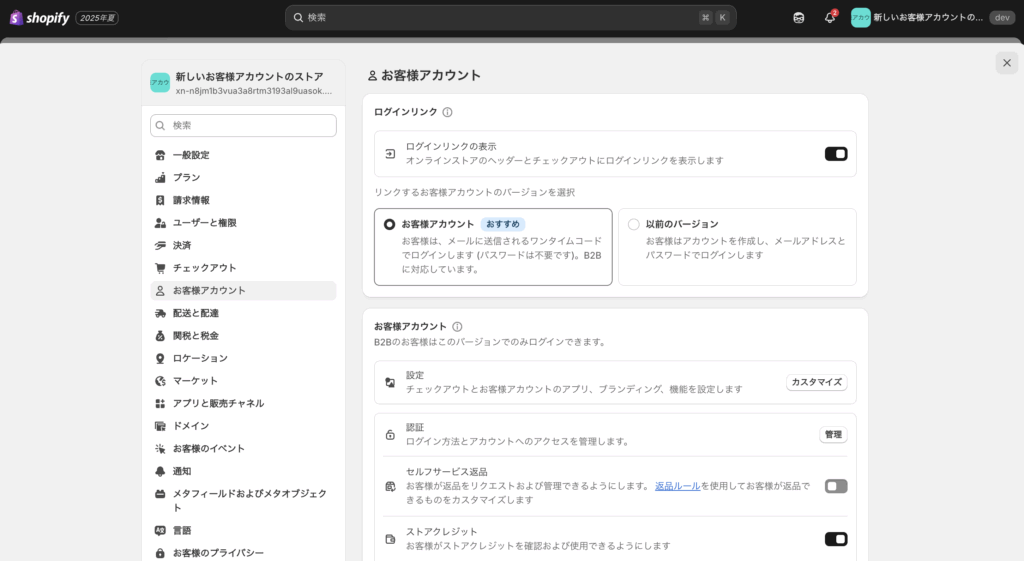This screenshot has width=1024, height=561.
Task: Click the アプリと販売チャネル grid icon
Action: [160, 404]
